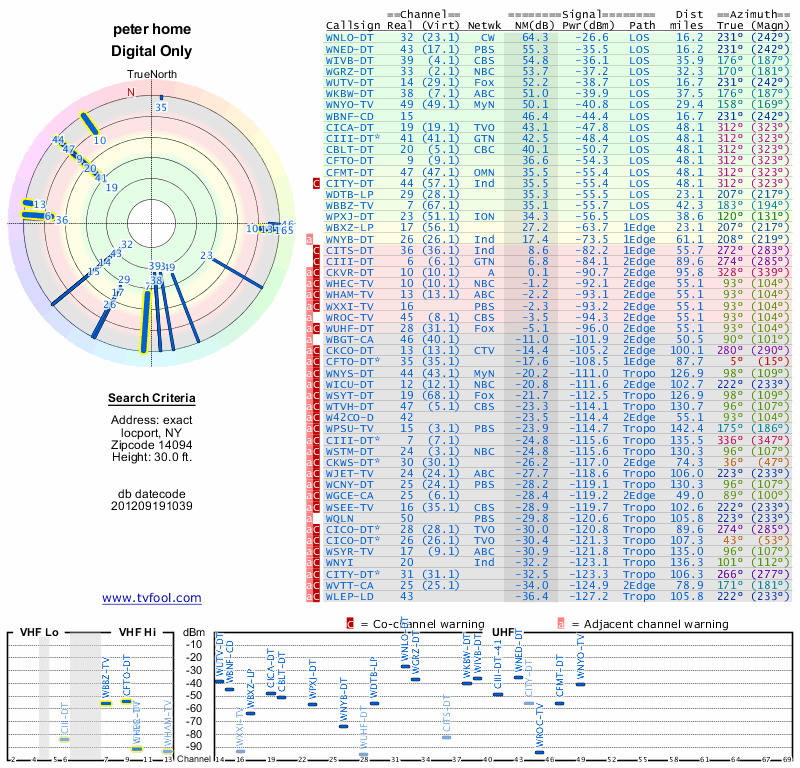The image size is (800, 768).
Task: Click the red co-channel warning legend icon
Action: pyautogui.click(x=350, y=624)
